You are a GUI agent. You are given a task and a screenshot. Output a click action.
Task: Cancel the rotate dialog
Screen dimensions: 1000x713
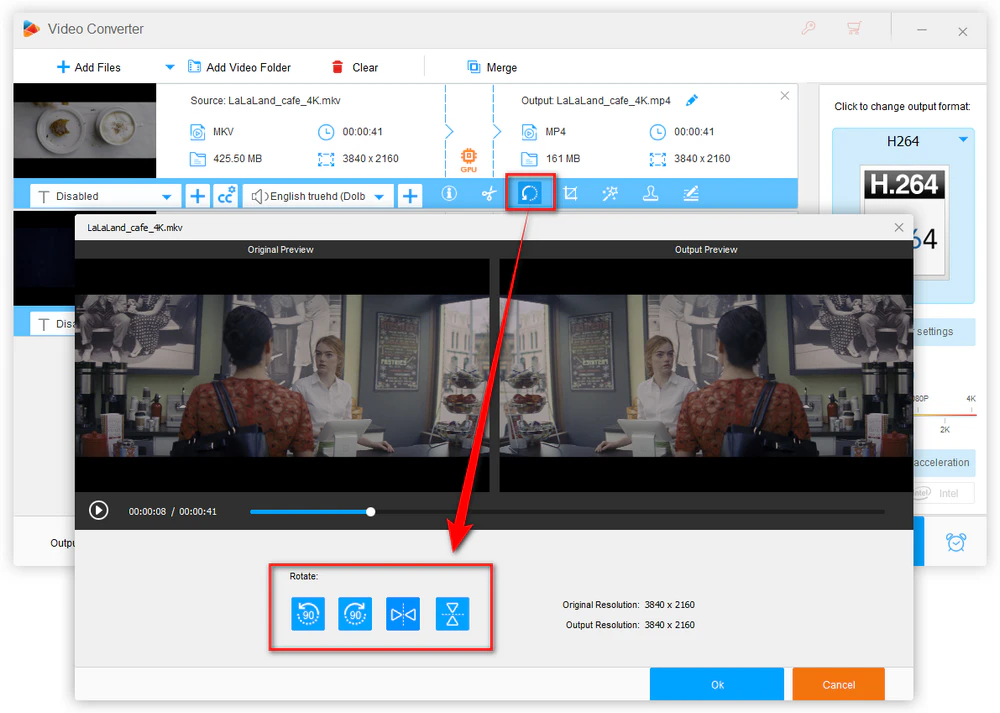[x=838, y=684]
